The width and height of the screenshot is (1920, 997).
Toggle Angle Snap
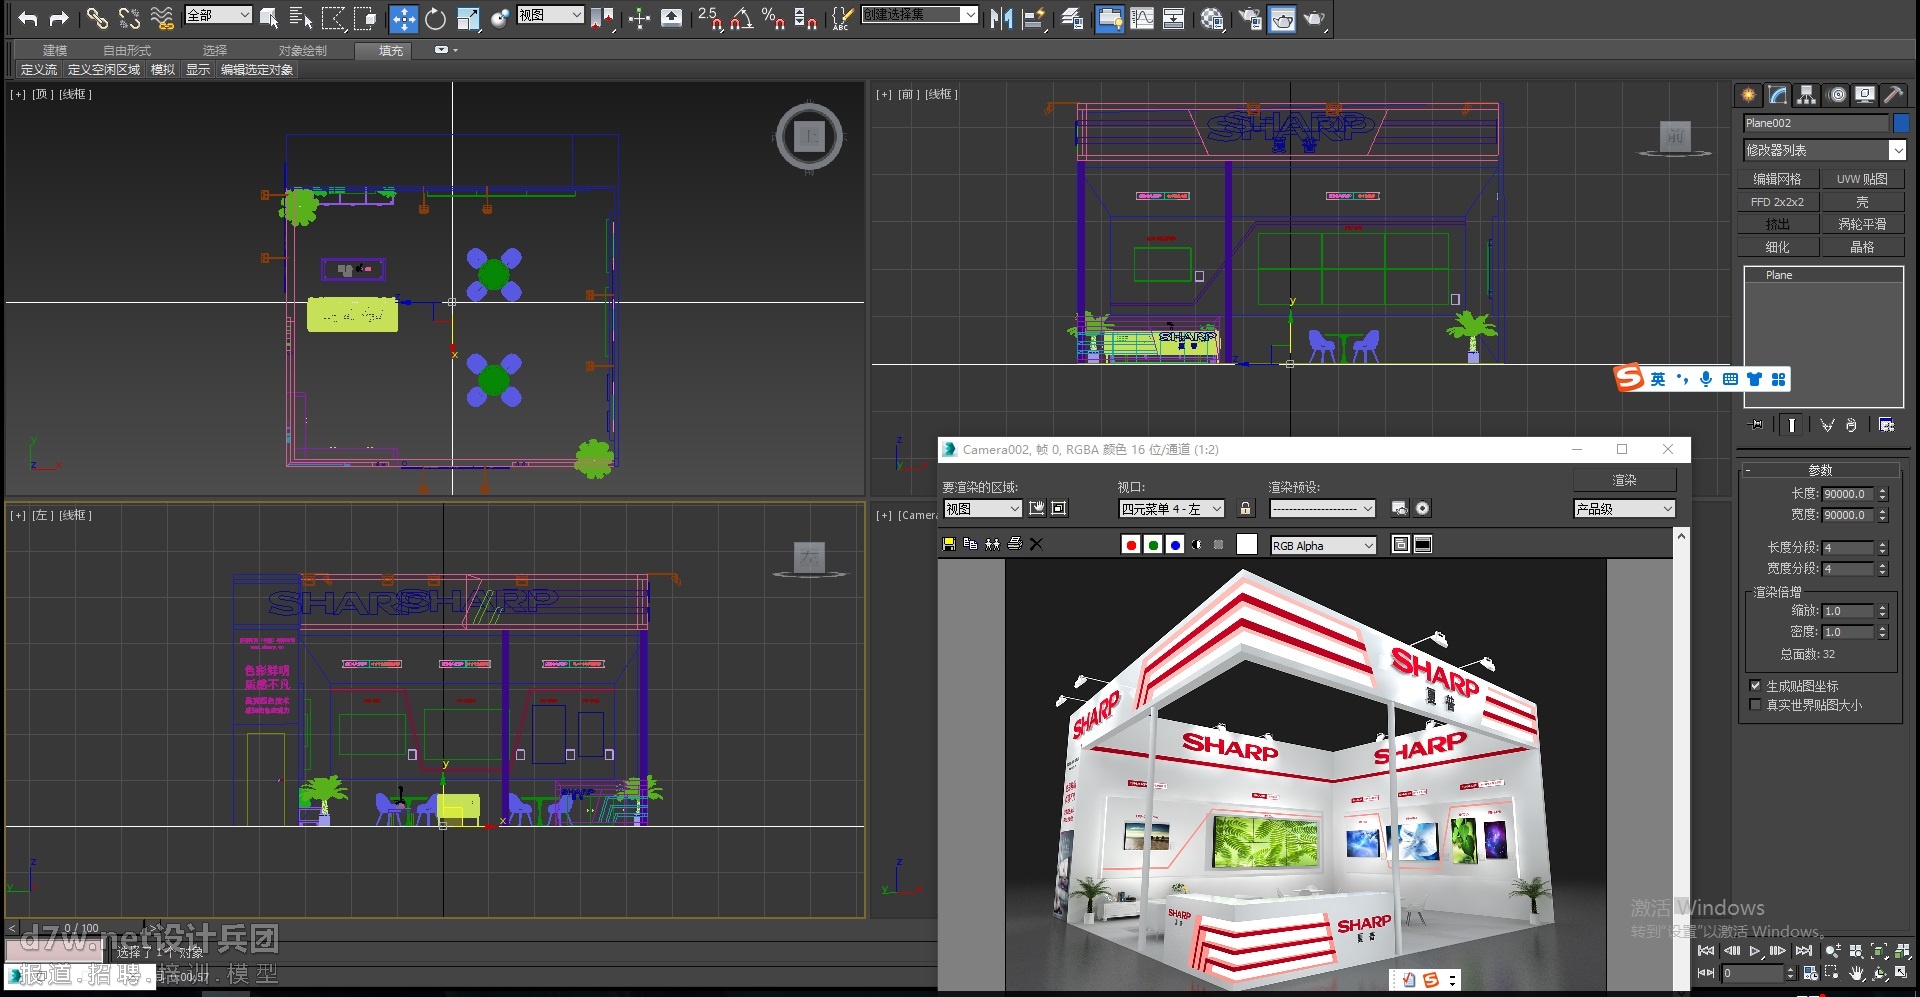click(741, 18)
